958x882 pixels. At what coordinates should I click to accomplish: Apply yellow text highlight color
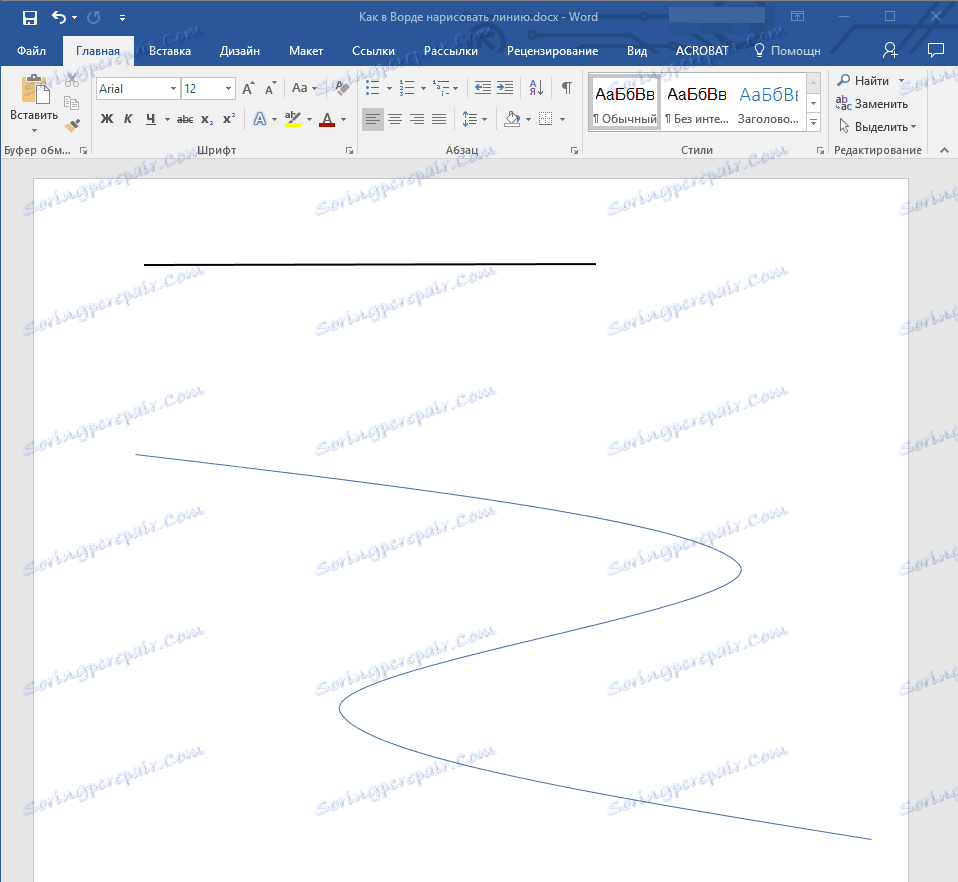pyautogui.click(x=293, y=119)
